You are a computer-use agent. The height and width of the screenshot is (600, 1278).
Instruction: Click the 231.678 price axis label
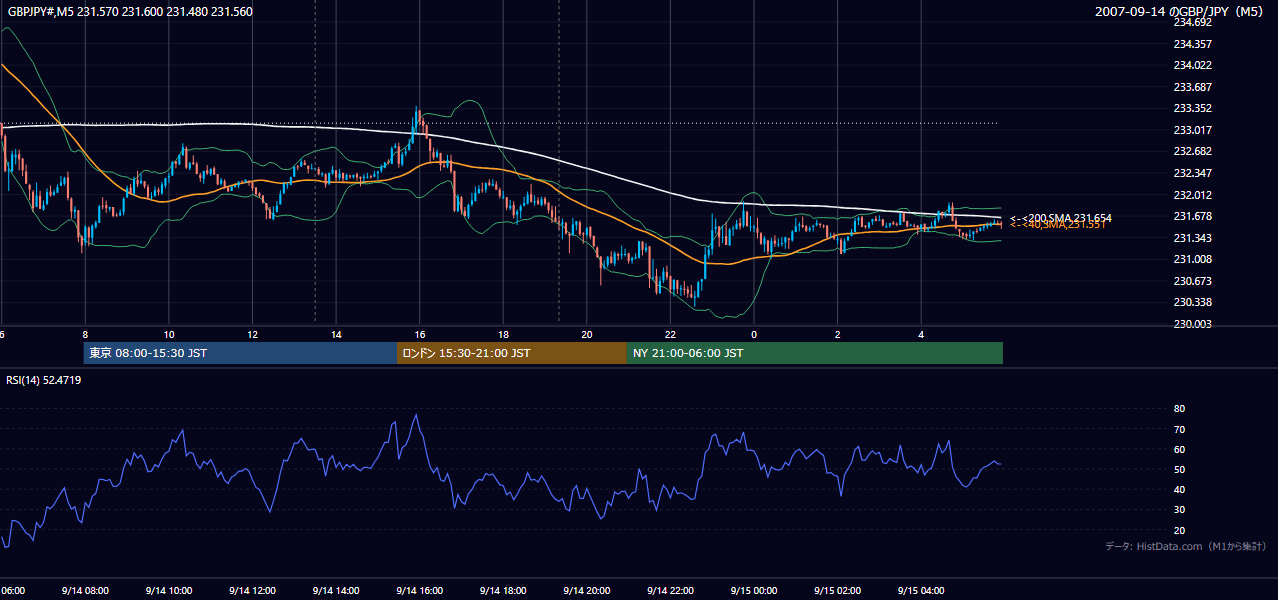tap(1193, 216)
